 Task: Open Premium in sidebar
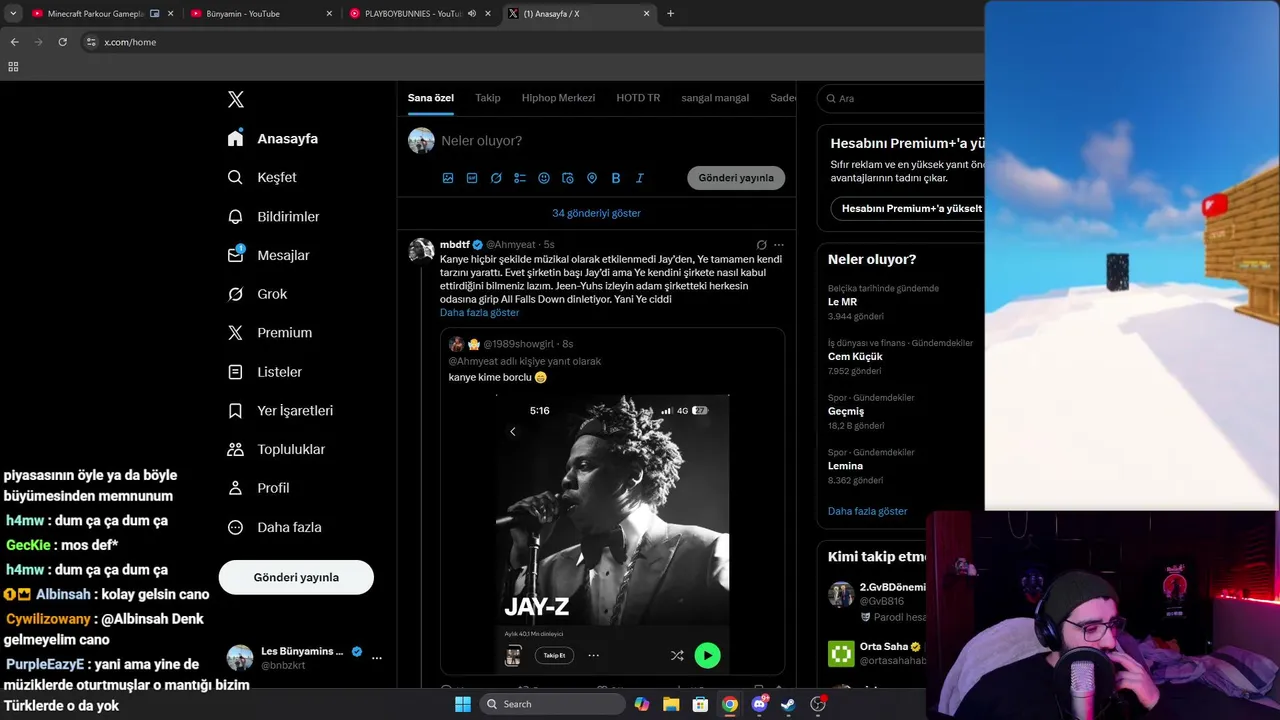pos(269,333)
